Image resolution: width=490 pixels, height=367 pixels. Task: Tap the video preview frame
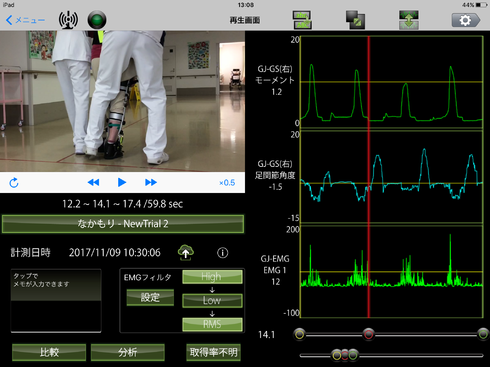click(122, 101)
